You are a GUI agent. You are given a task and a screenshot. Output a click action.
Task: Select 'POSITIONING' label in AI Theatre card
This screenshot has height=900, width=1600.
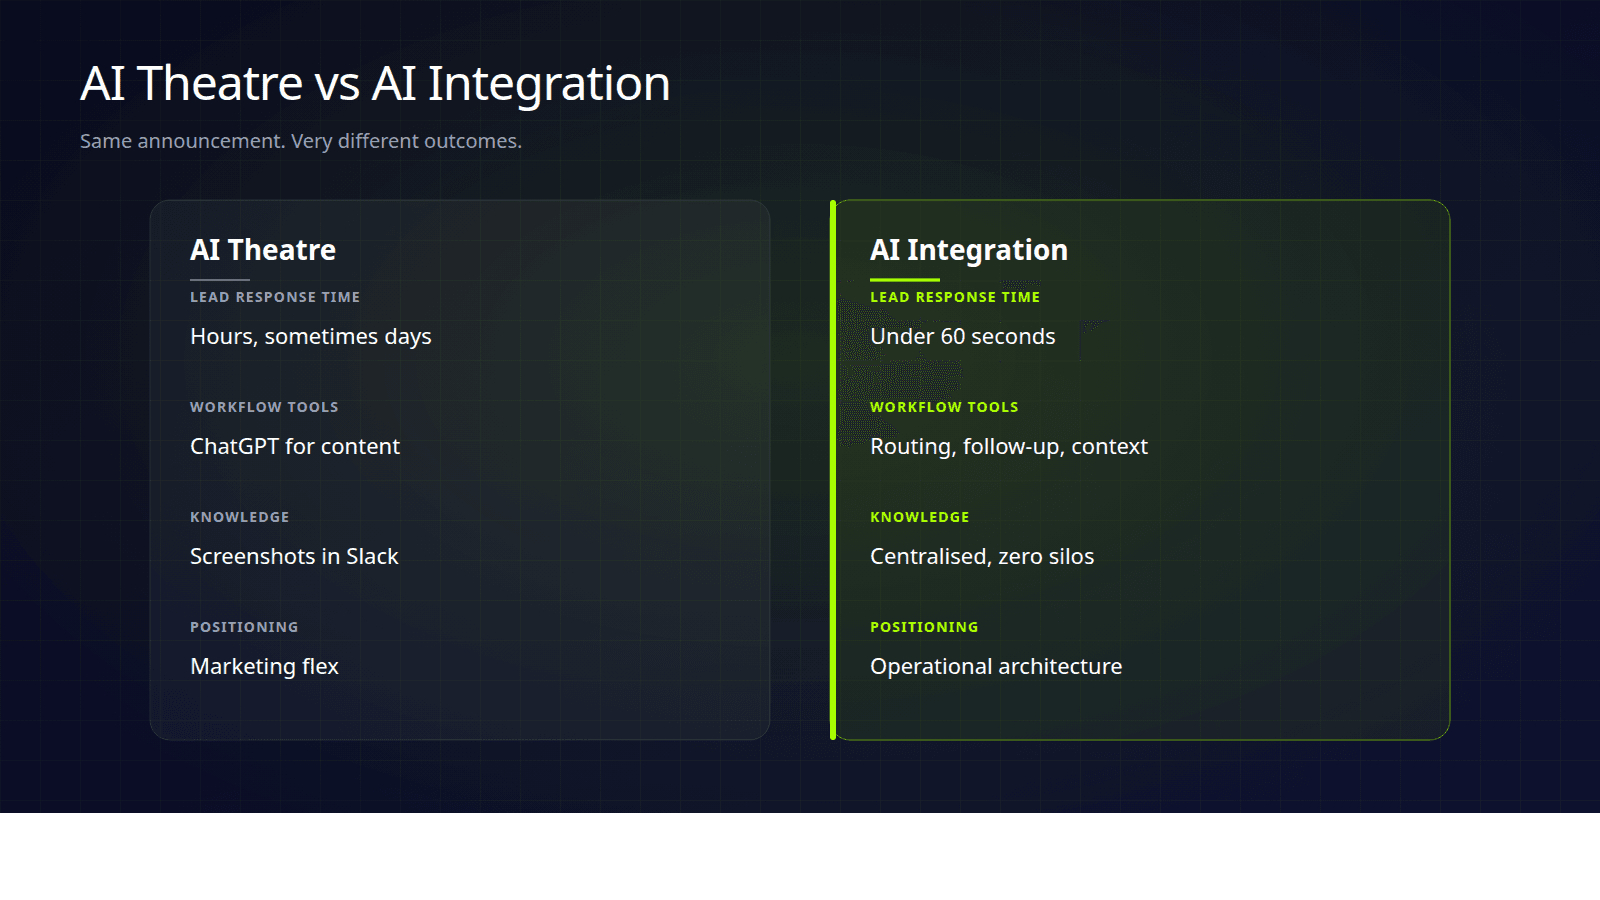click(244, 627)
